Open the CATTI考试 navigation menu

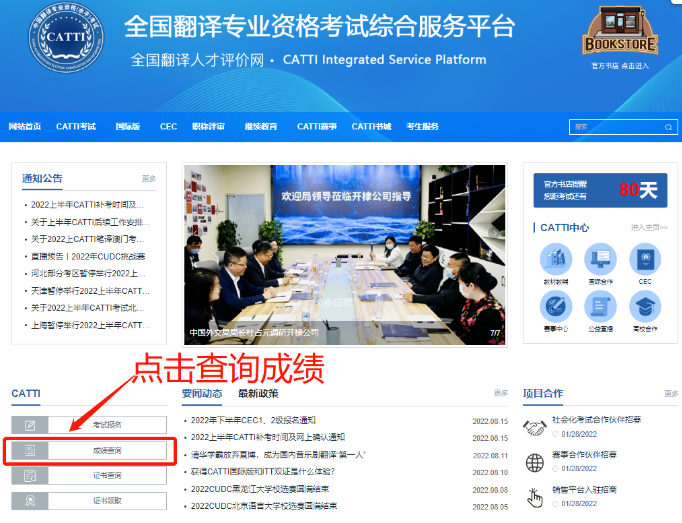(x=76, y=127)
